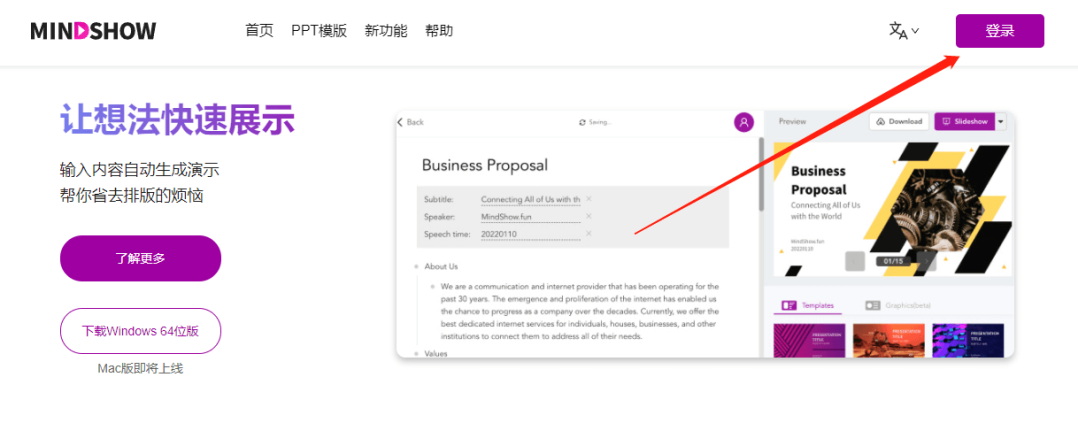Click the MINDSHOW logo
The height and width of the screenshot is (431, 1078).
coord(93,31)
